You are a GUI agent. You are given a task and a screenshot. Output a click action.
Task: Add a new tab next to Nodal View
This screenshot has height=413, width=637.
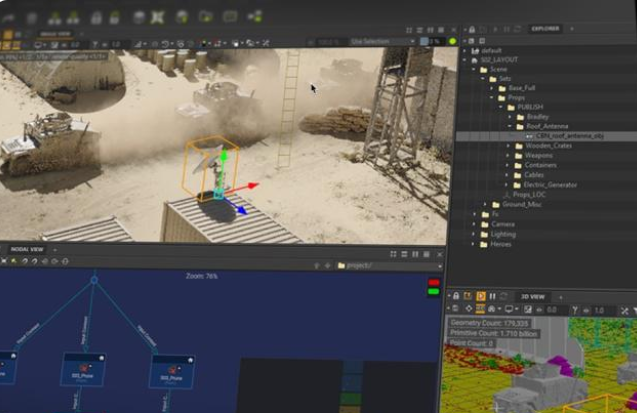coord(55,250)
